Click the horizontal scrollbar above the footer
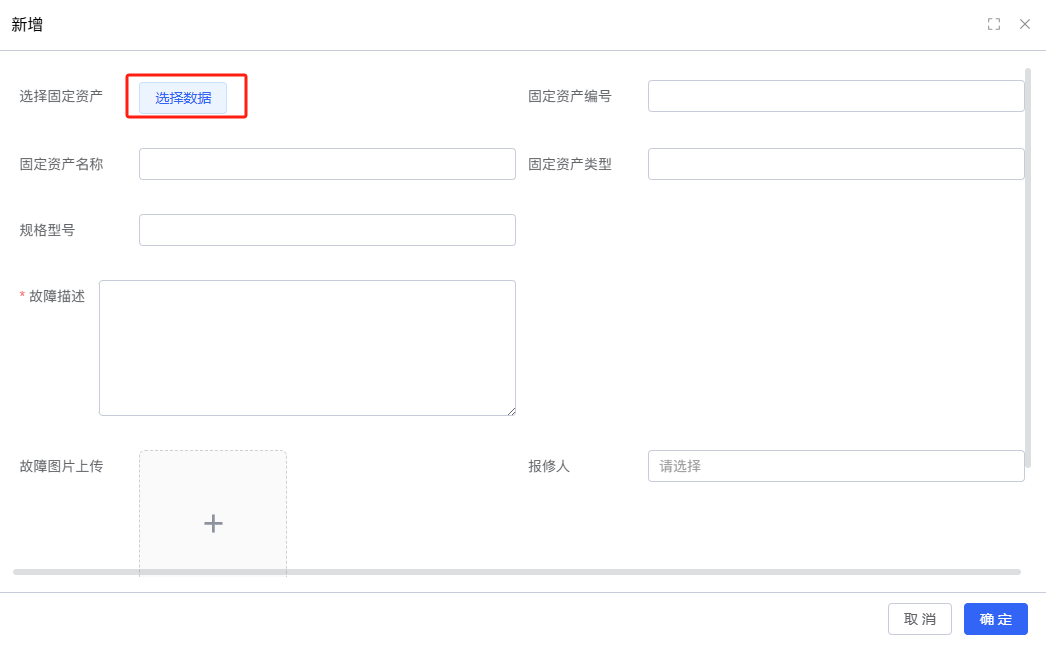The image size is (1046, 654). pos(516,572)
